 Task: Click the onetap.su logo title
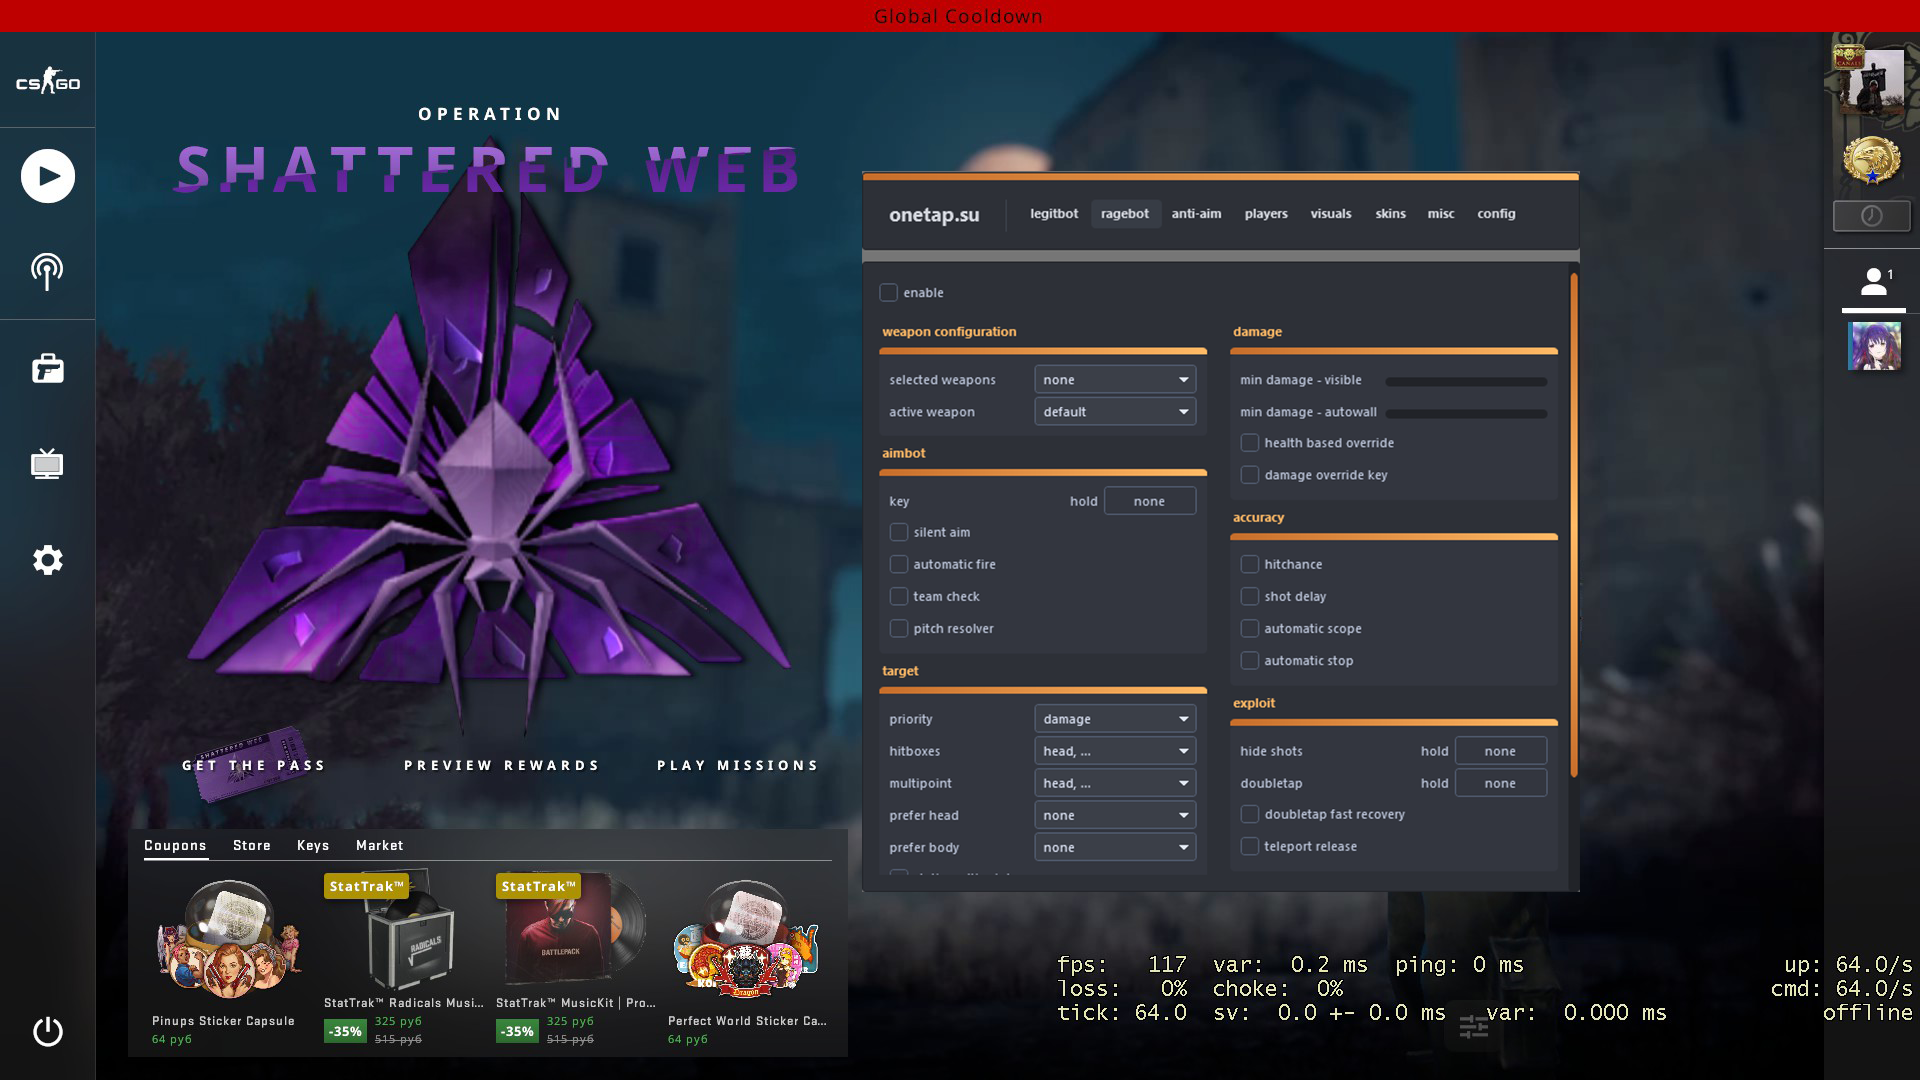click(934, 215)
